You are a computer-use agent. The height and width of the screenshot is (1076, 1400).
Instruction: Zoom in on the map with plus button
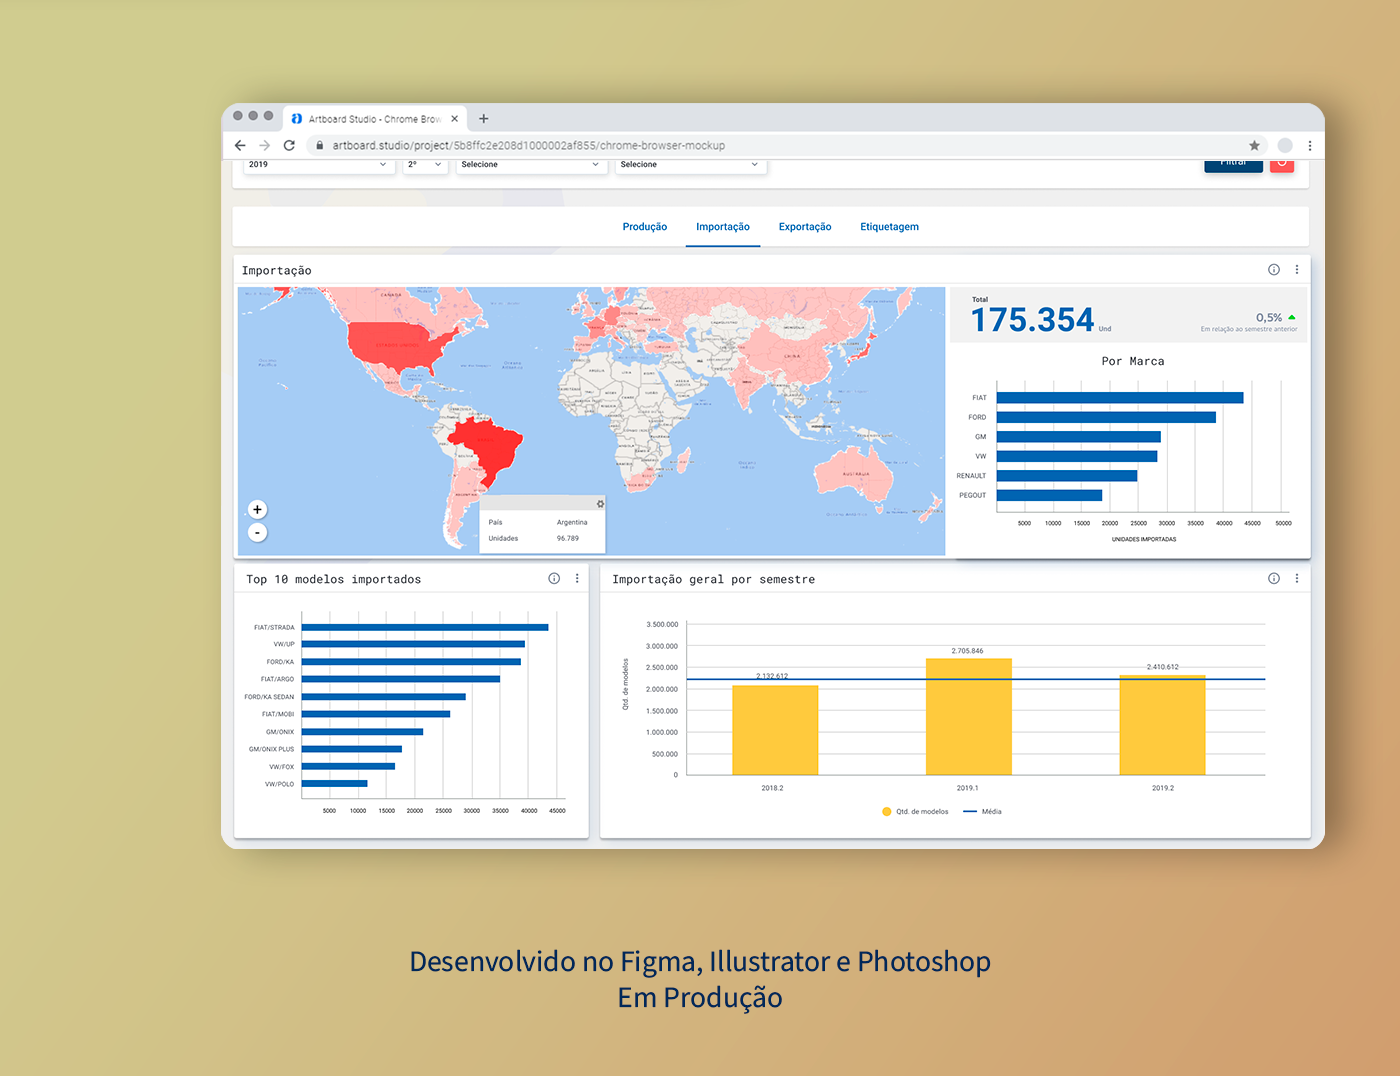coord(257,509)
